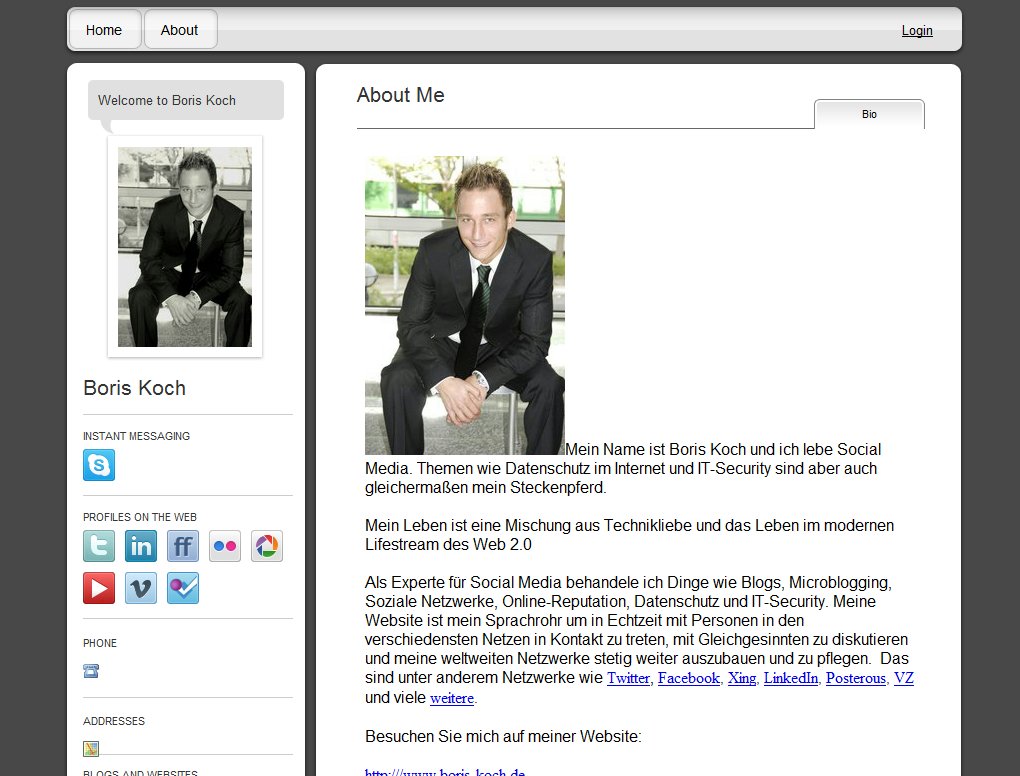
Task: Open the LinkedIn text link in bio
Action: (790, 678)
